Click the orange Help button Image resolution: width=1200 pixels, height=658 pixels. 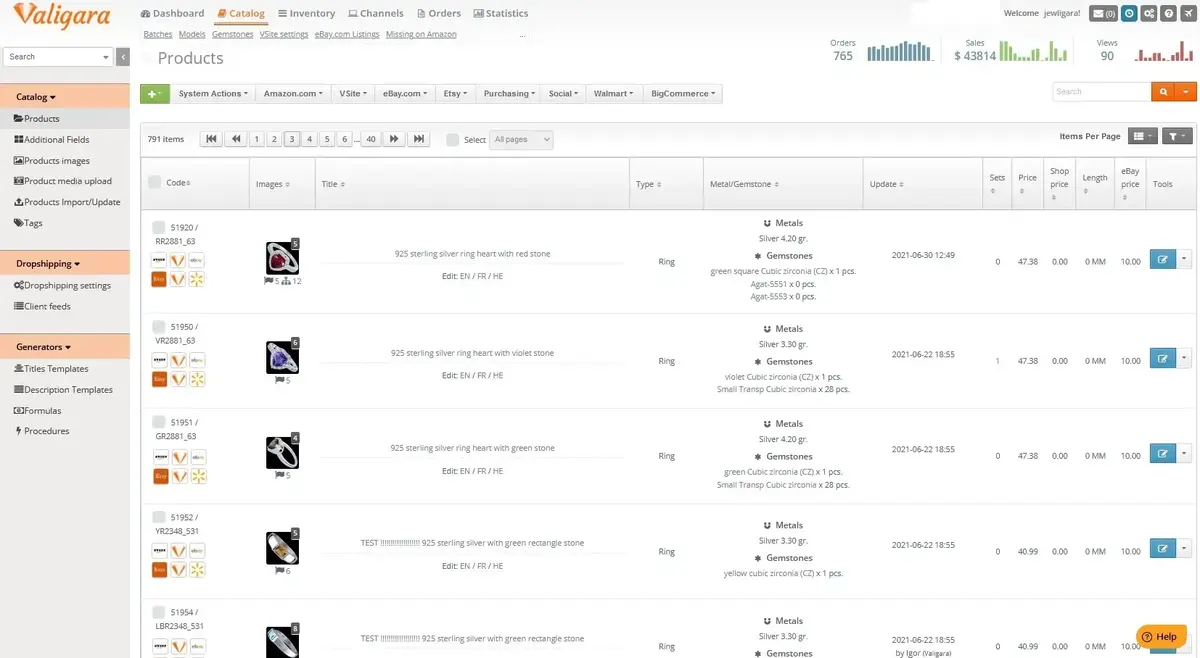[1161, 636]
